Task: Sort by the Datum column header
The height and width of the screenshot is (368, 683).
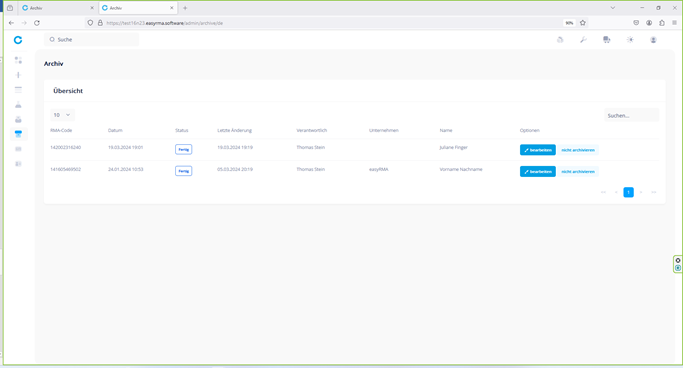Action: click(115, 130)
